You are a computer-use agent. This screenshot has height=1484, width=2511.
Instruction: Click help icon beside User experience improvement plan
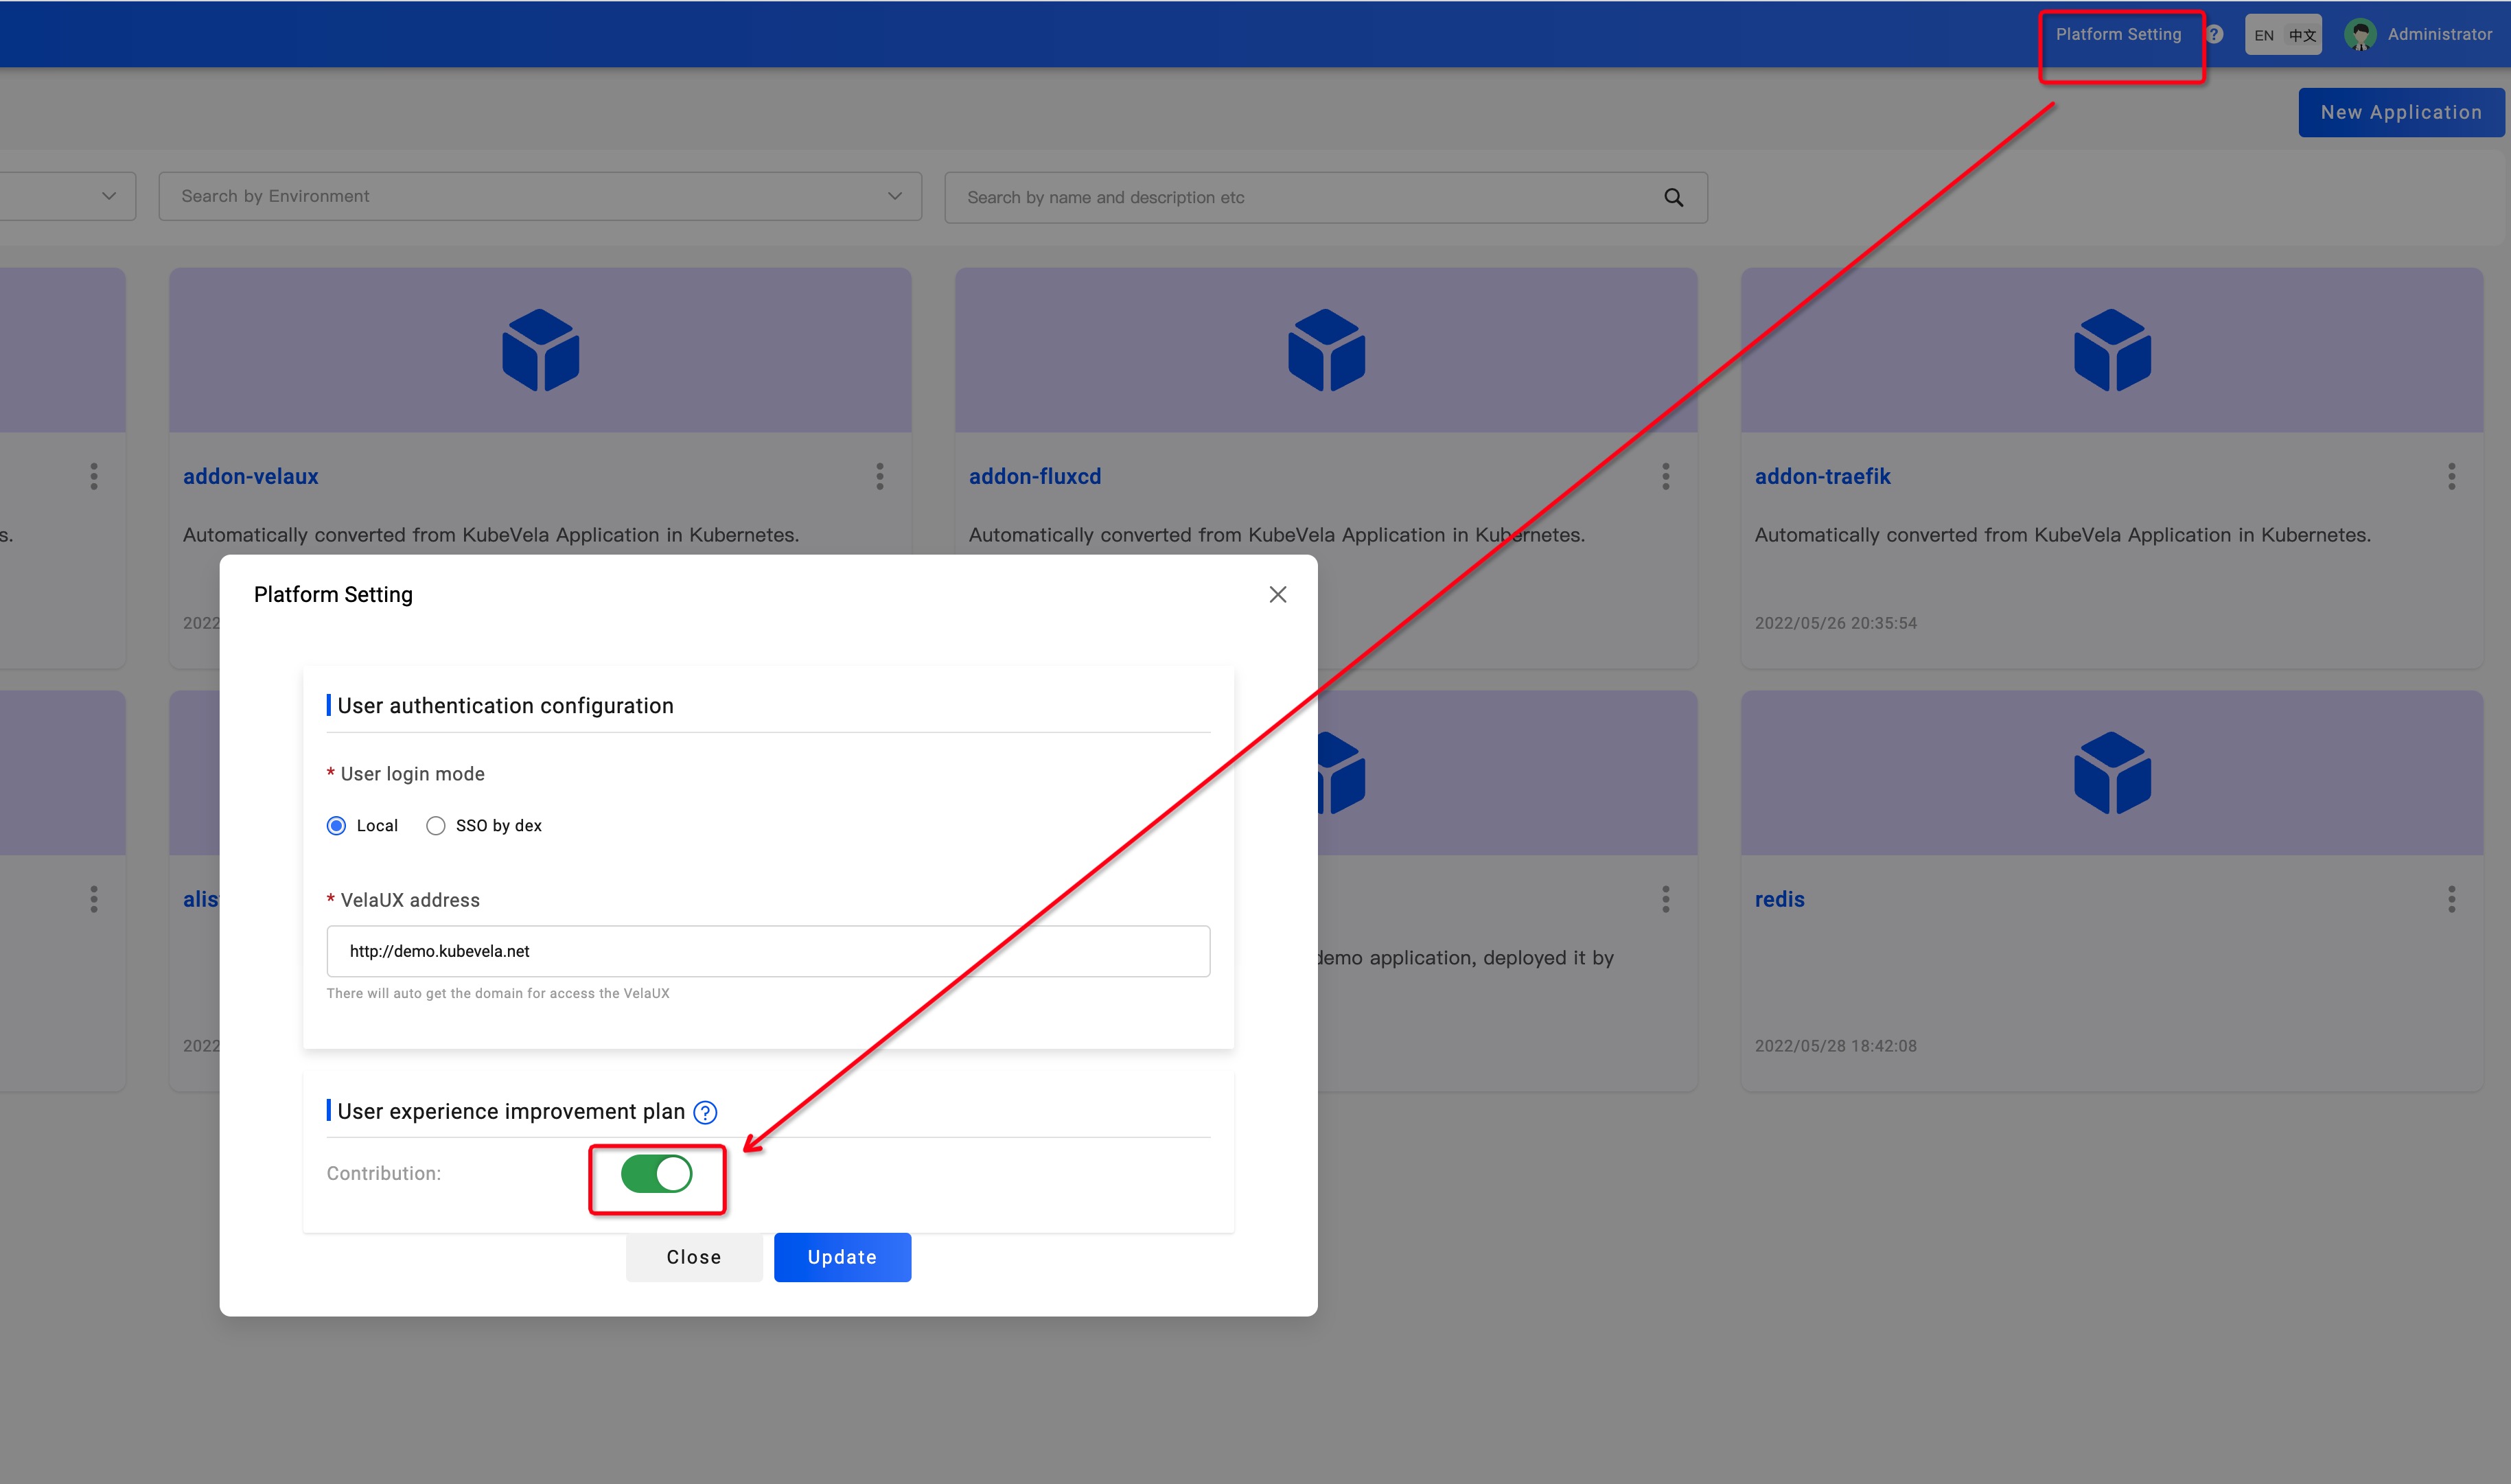coord(705,1112)
